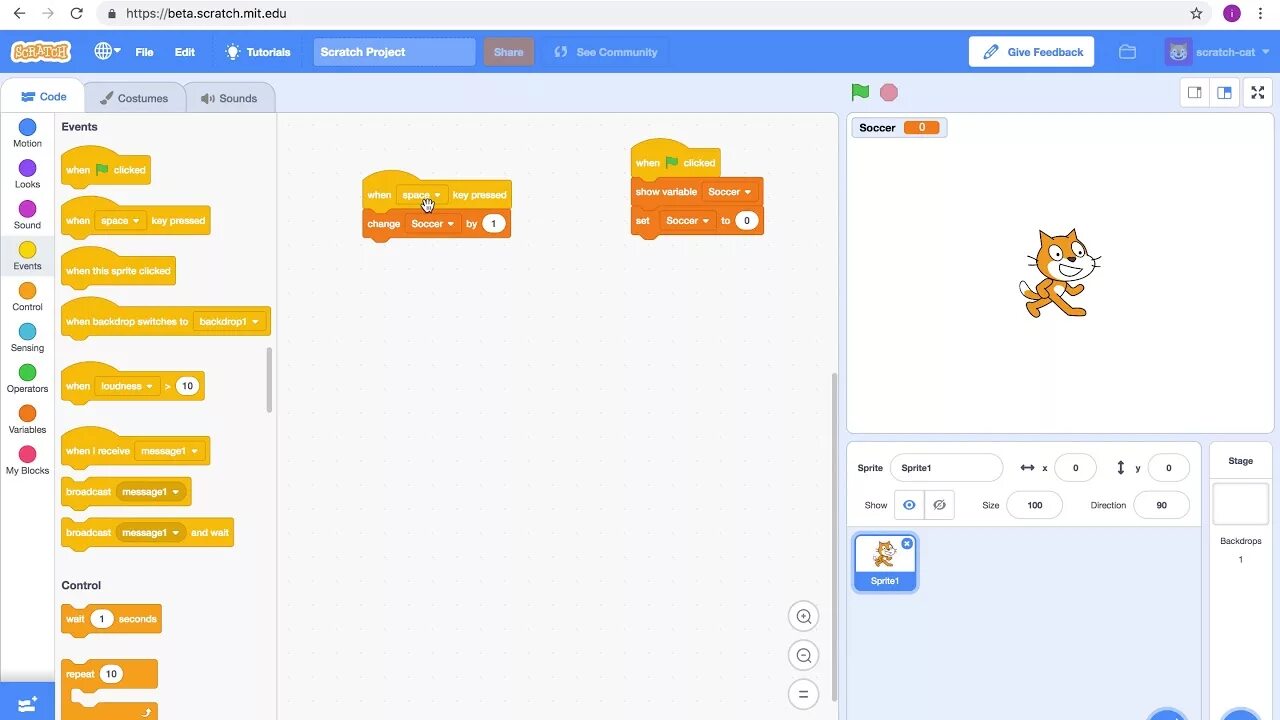Select the Operators category circle
Viewport: 1280px width, 720px height.
[27, 373]
